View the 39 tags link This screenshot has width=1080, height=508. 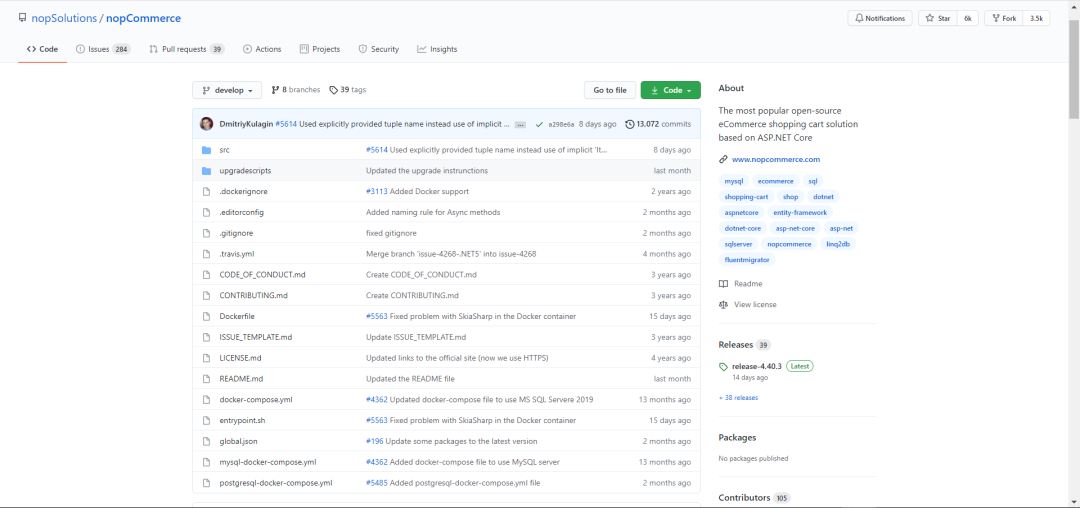347,89
